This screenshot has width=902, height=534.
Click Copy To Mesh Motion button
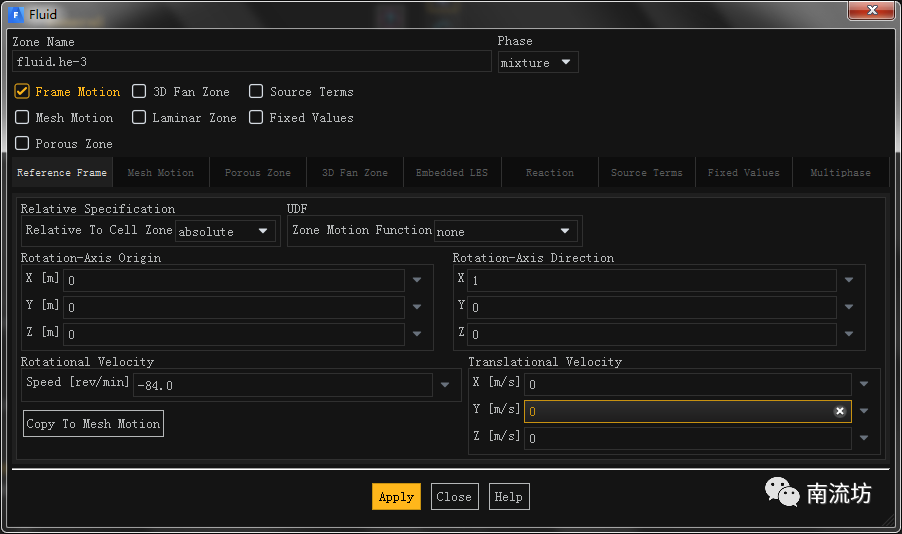[93, 424]
